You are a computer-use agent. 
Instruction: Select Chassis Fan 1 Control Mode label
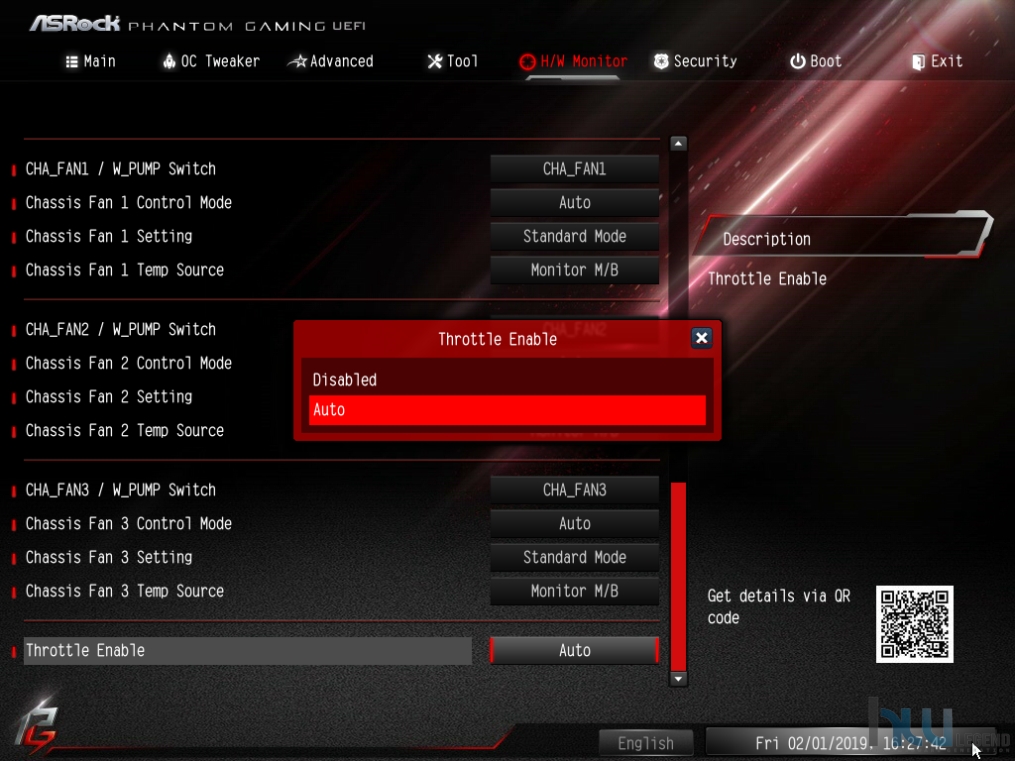128,203
